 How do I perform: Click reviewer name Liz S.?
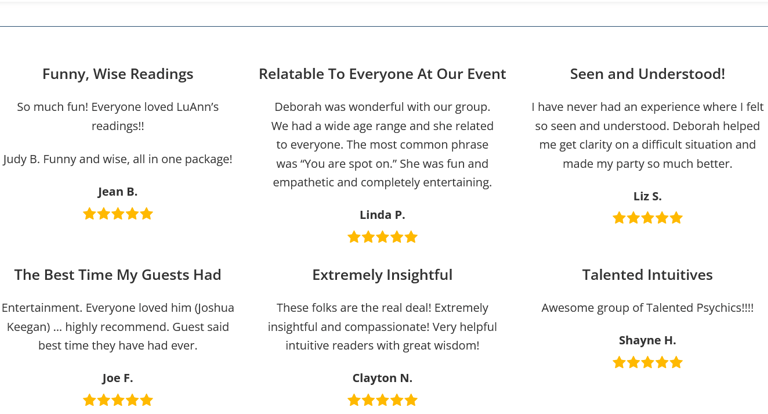(647, 196)
